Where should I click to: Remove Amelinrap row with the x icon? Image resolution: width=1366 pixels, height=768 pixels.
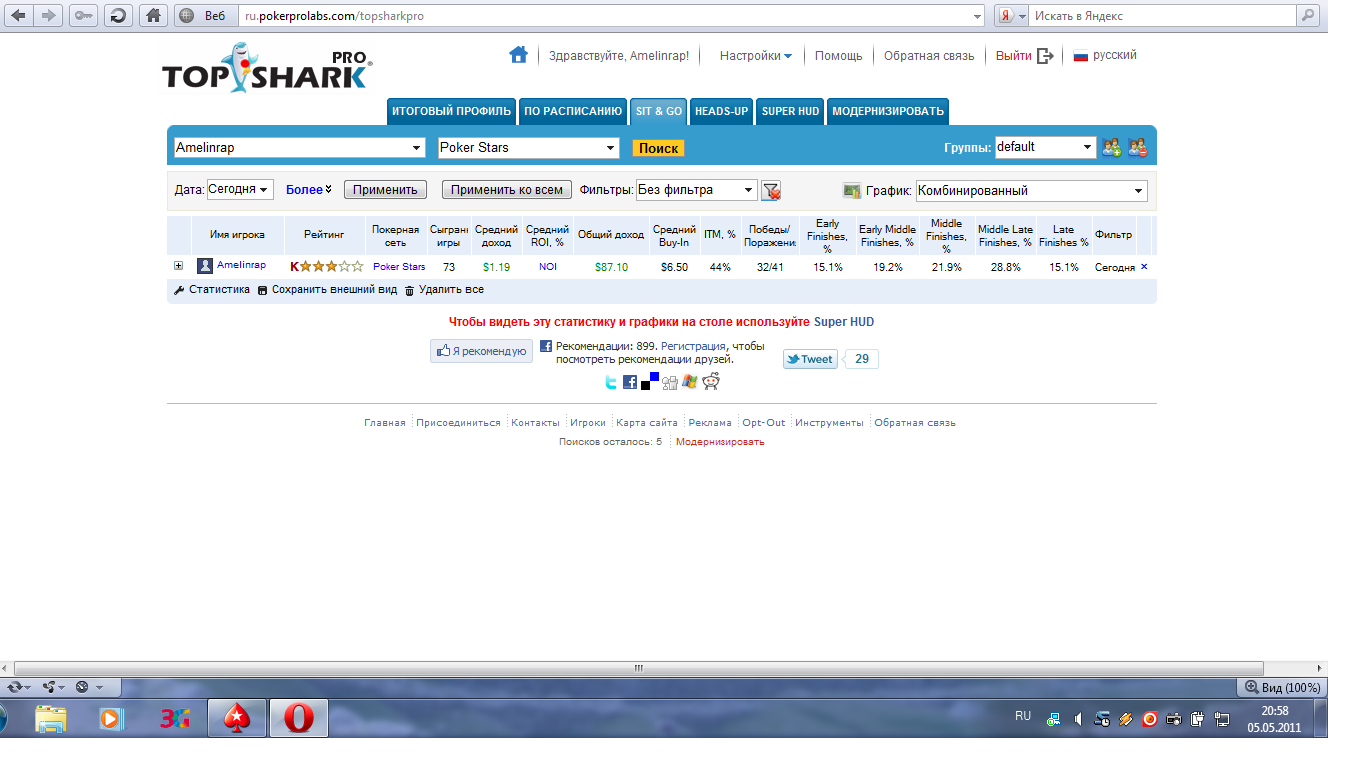(1144, 267)
